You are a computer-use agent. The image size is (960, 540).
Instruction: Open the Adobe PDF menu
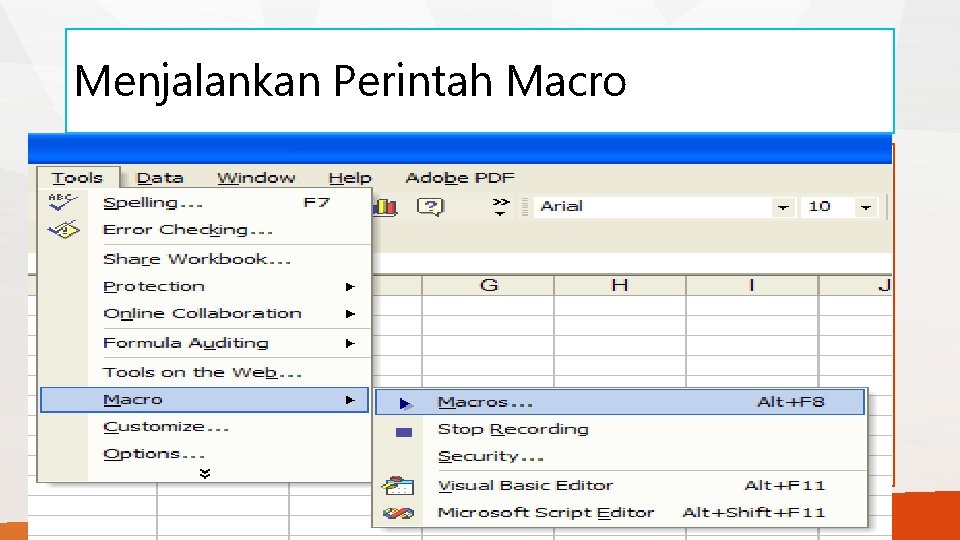click(460, 178)
